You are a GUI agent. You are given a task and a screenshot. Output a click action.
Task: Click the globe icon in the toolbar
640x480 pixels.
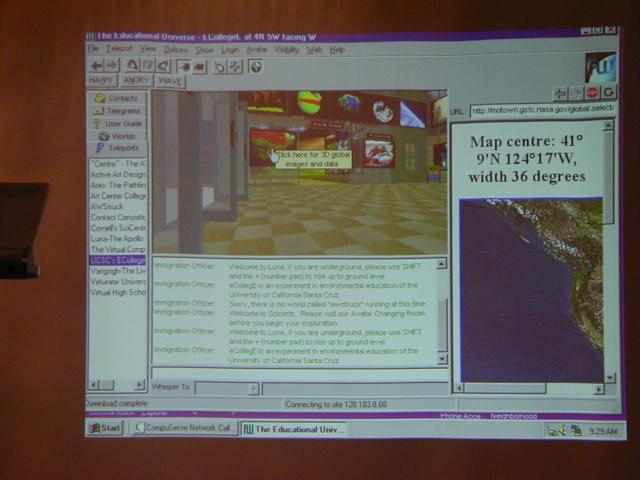tap(256, 66)
